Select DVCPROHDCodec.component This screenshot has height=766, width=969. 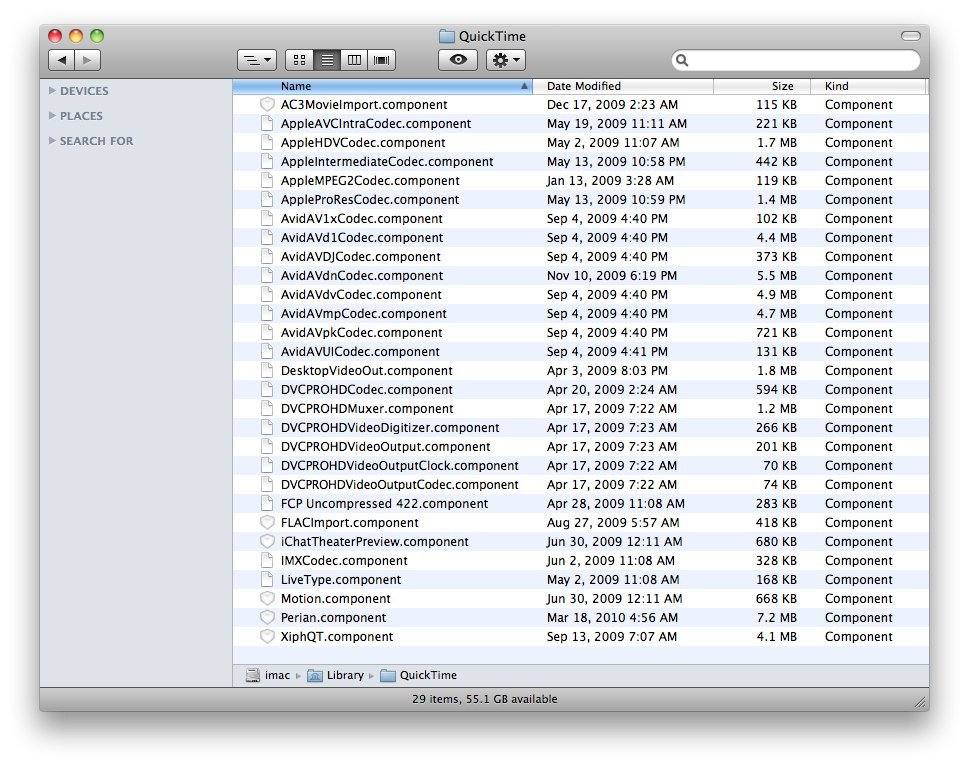coord(580,390)
